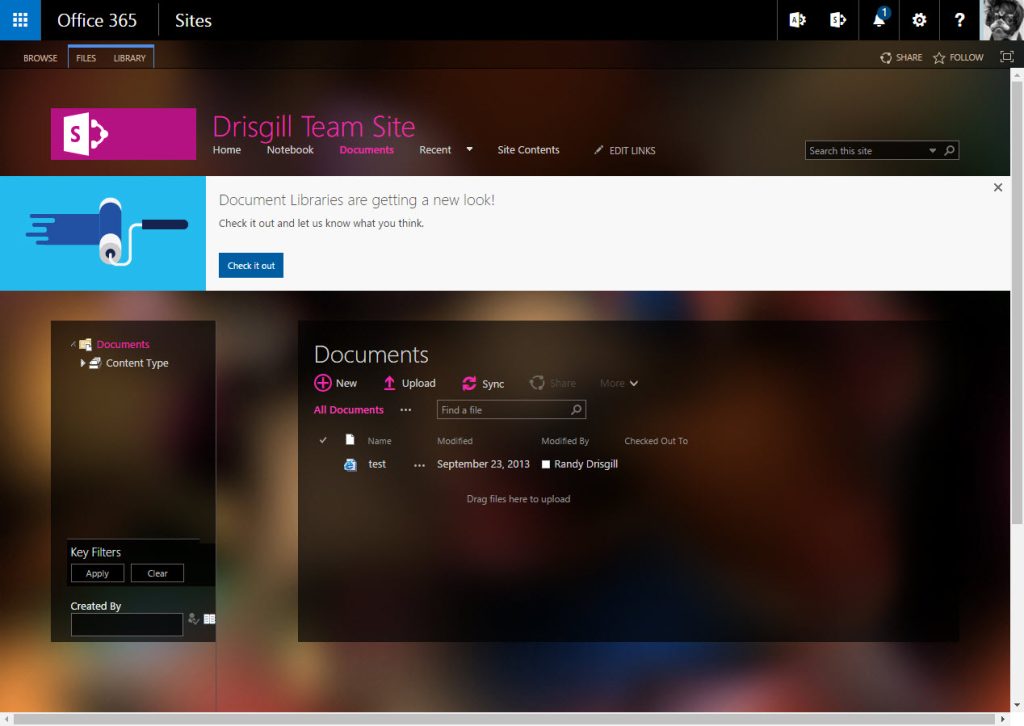This screenshot has width=1024, height=726.
Task: Open the notifications bell
Action: pyautogui.click(x=879, y=20)
